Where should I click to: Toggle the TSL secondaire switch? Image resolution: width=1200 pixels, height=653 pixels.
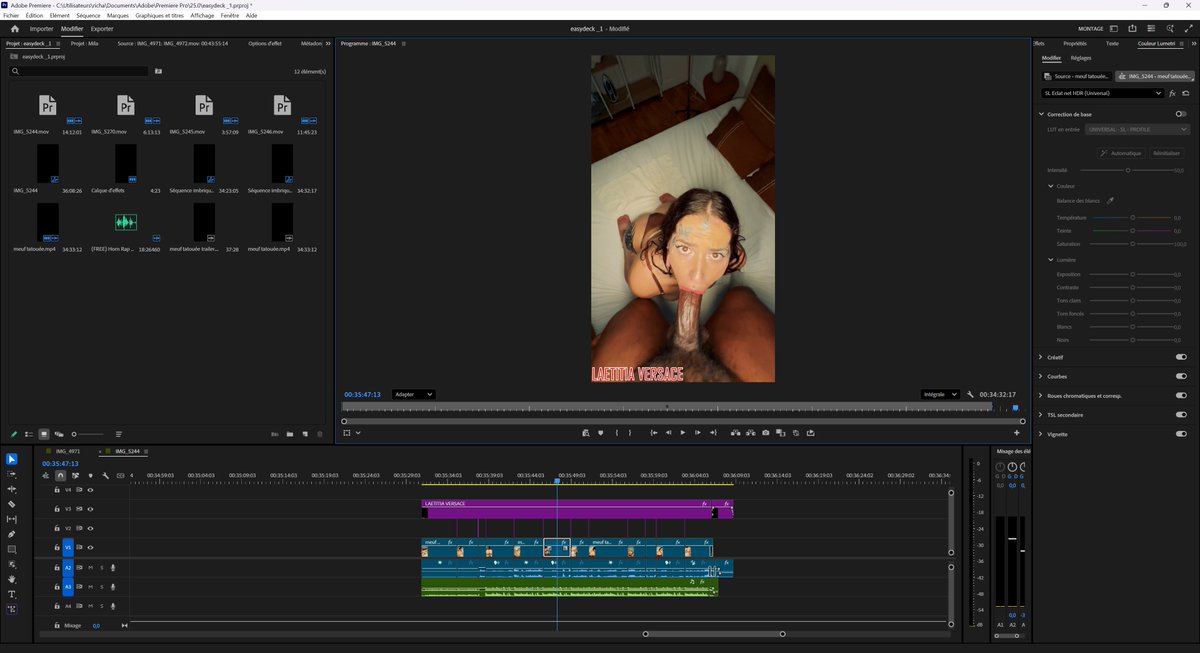click(x=1181, y=414)
